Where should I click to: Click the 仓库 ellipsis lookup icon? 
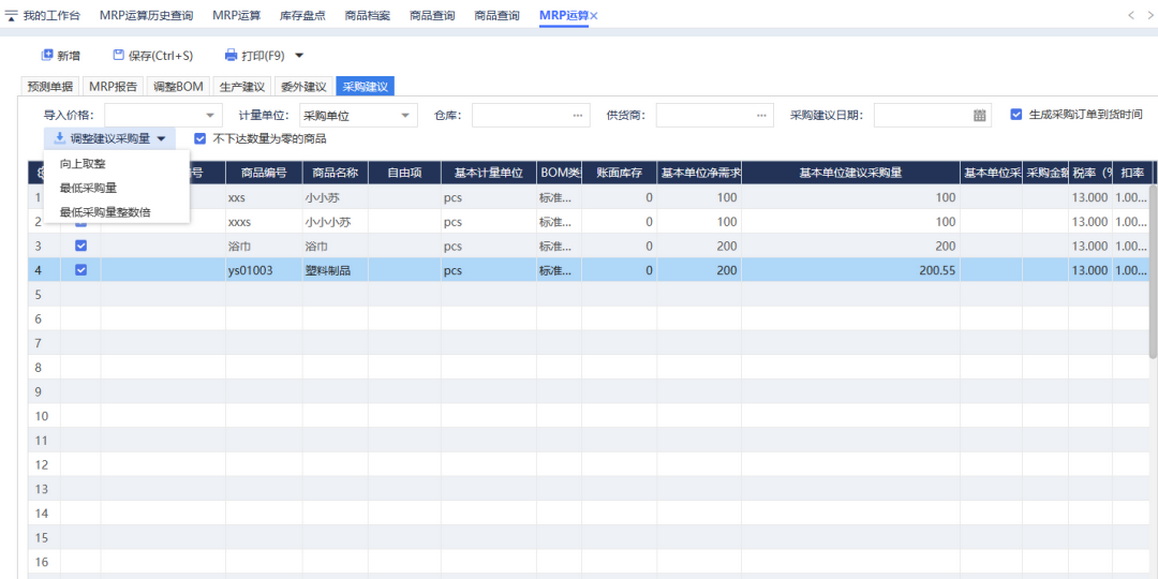point(578,116)
